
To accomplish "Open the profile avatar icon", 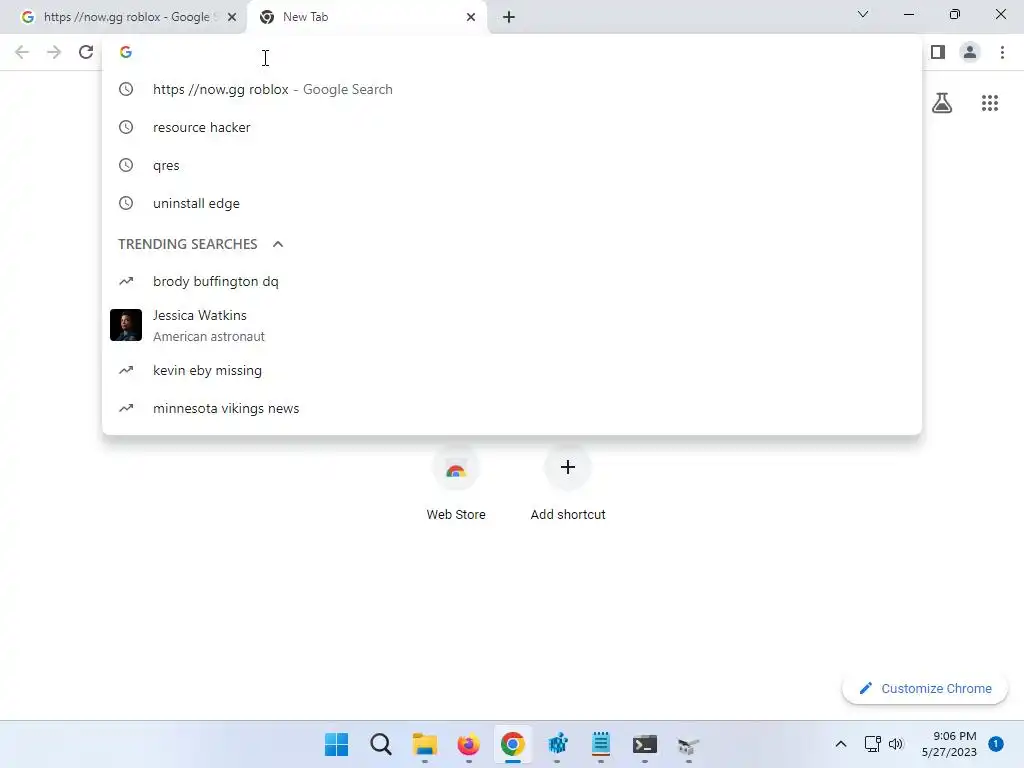I will (x=970, y=52).
